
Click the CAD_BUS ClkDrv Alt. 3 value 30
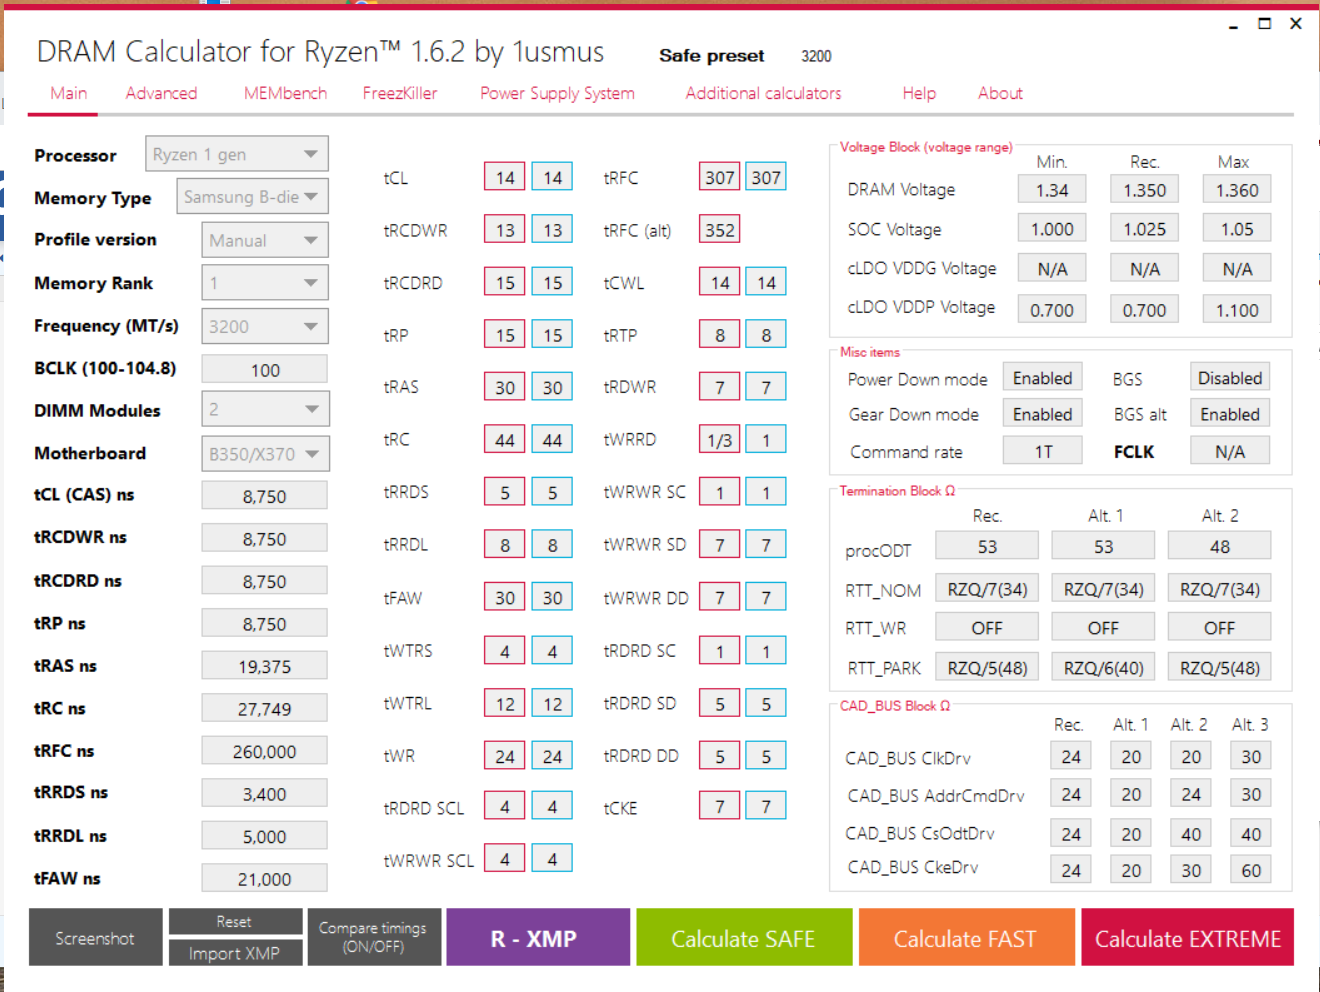coord(1251,756)
